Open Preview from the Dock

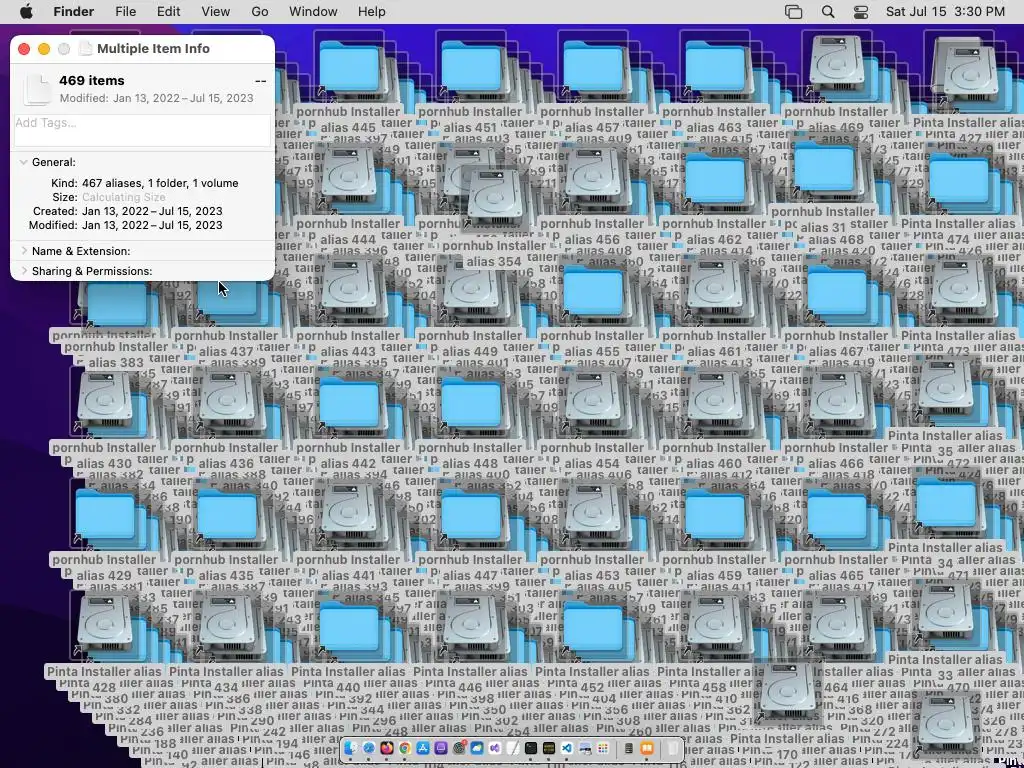pos(585,748)
